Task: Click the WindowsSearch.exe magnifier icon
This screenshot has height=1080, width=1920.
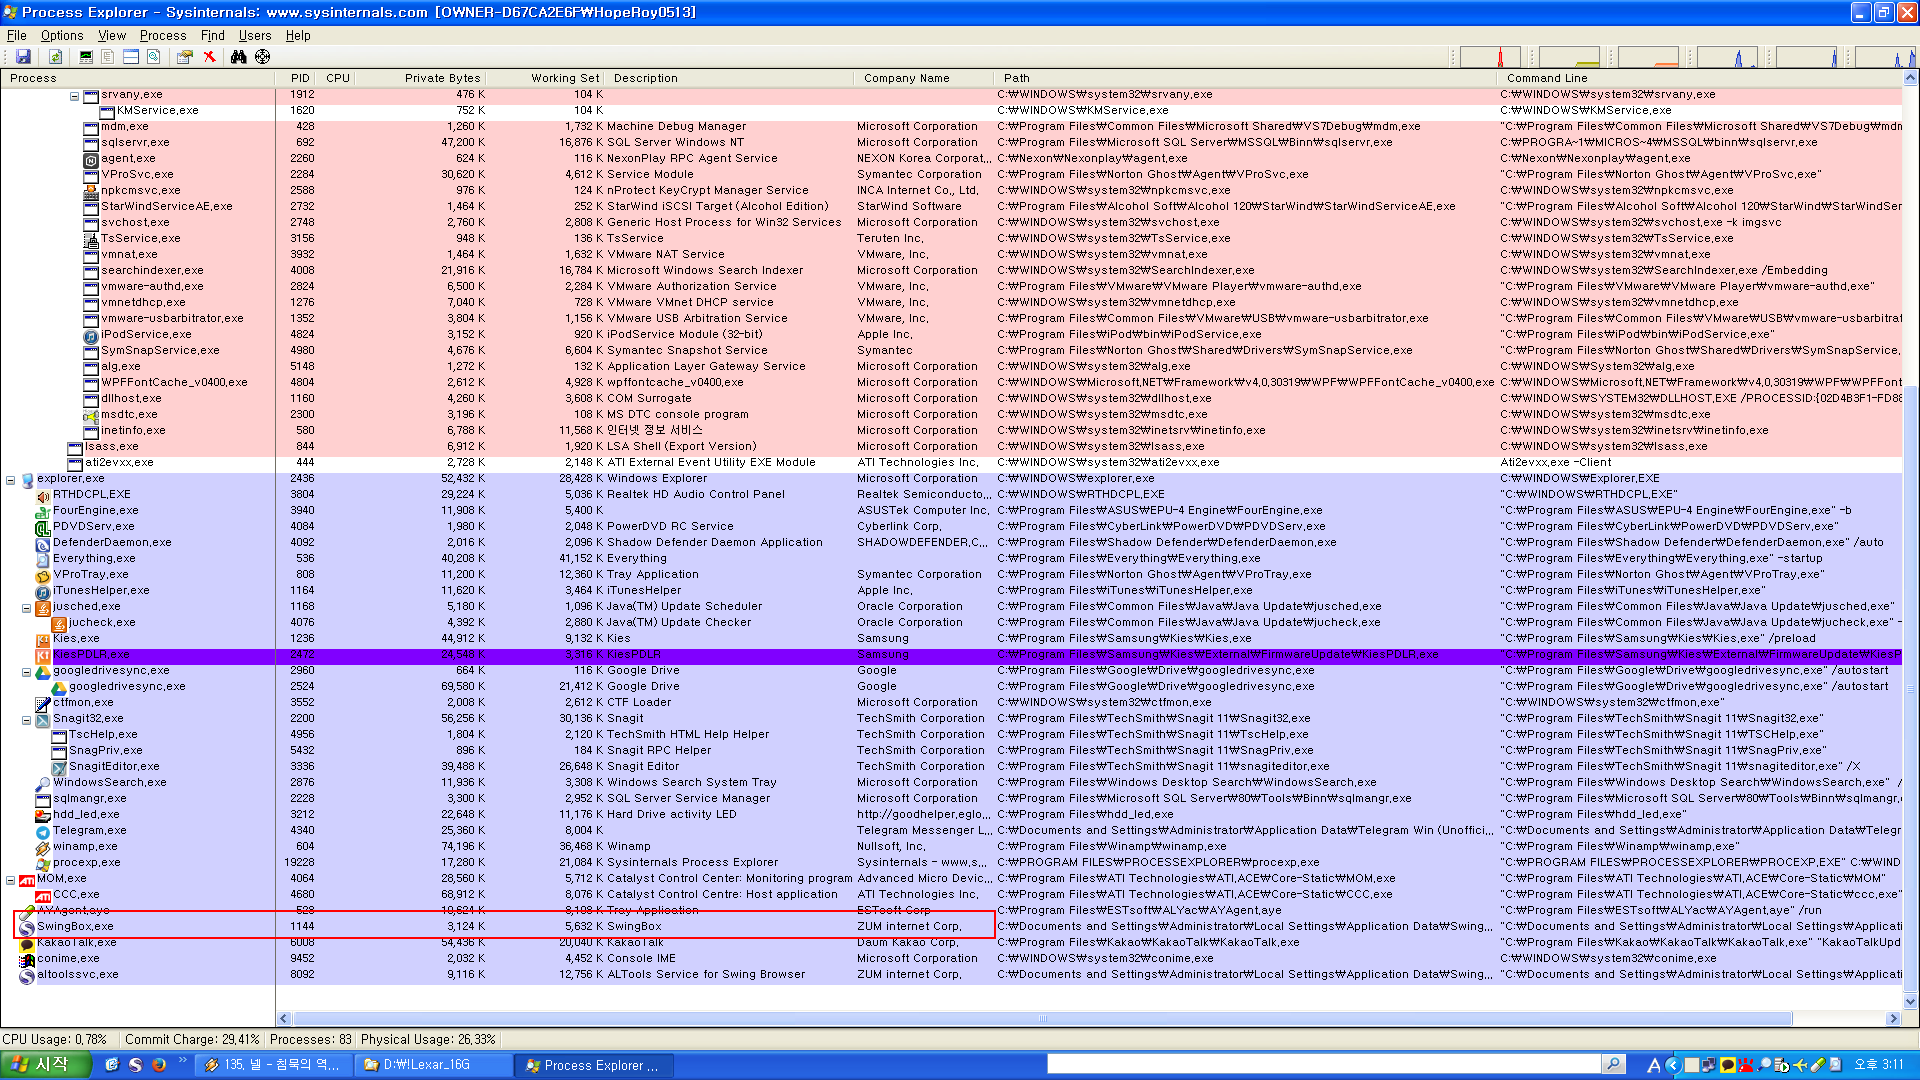Action: [x=43, y=783]
